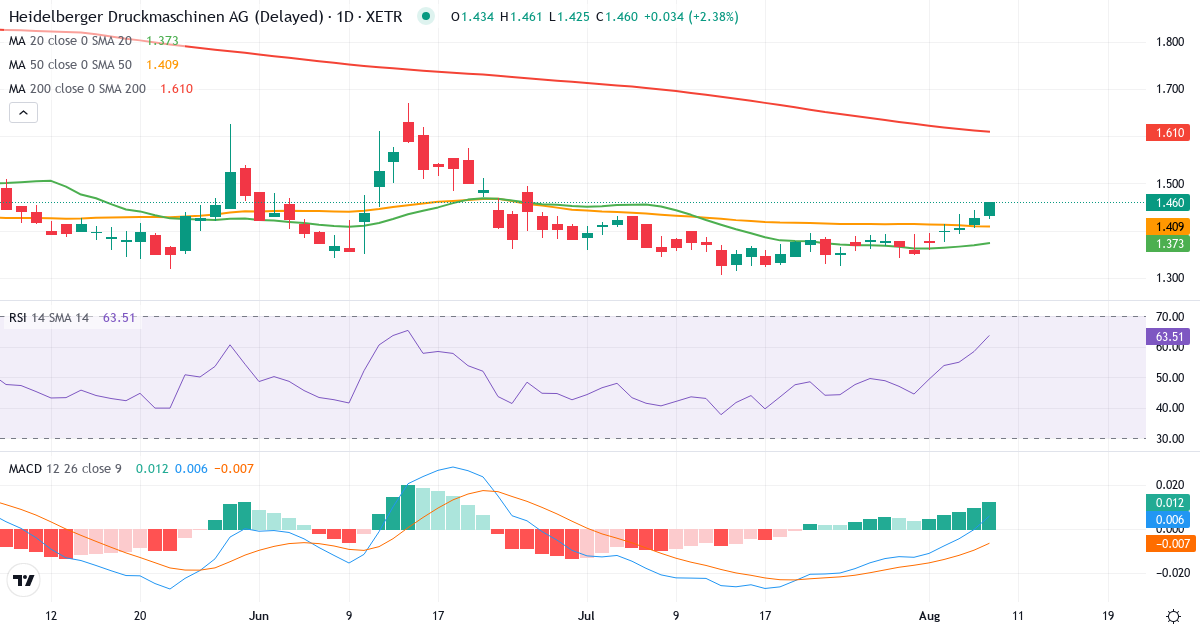The width and height of the screenshot is (1200, 630).
Task: Click the +0.034 (+2.38%) change value
Action: coord(691,17)
